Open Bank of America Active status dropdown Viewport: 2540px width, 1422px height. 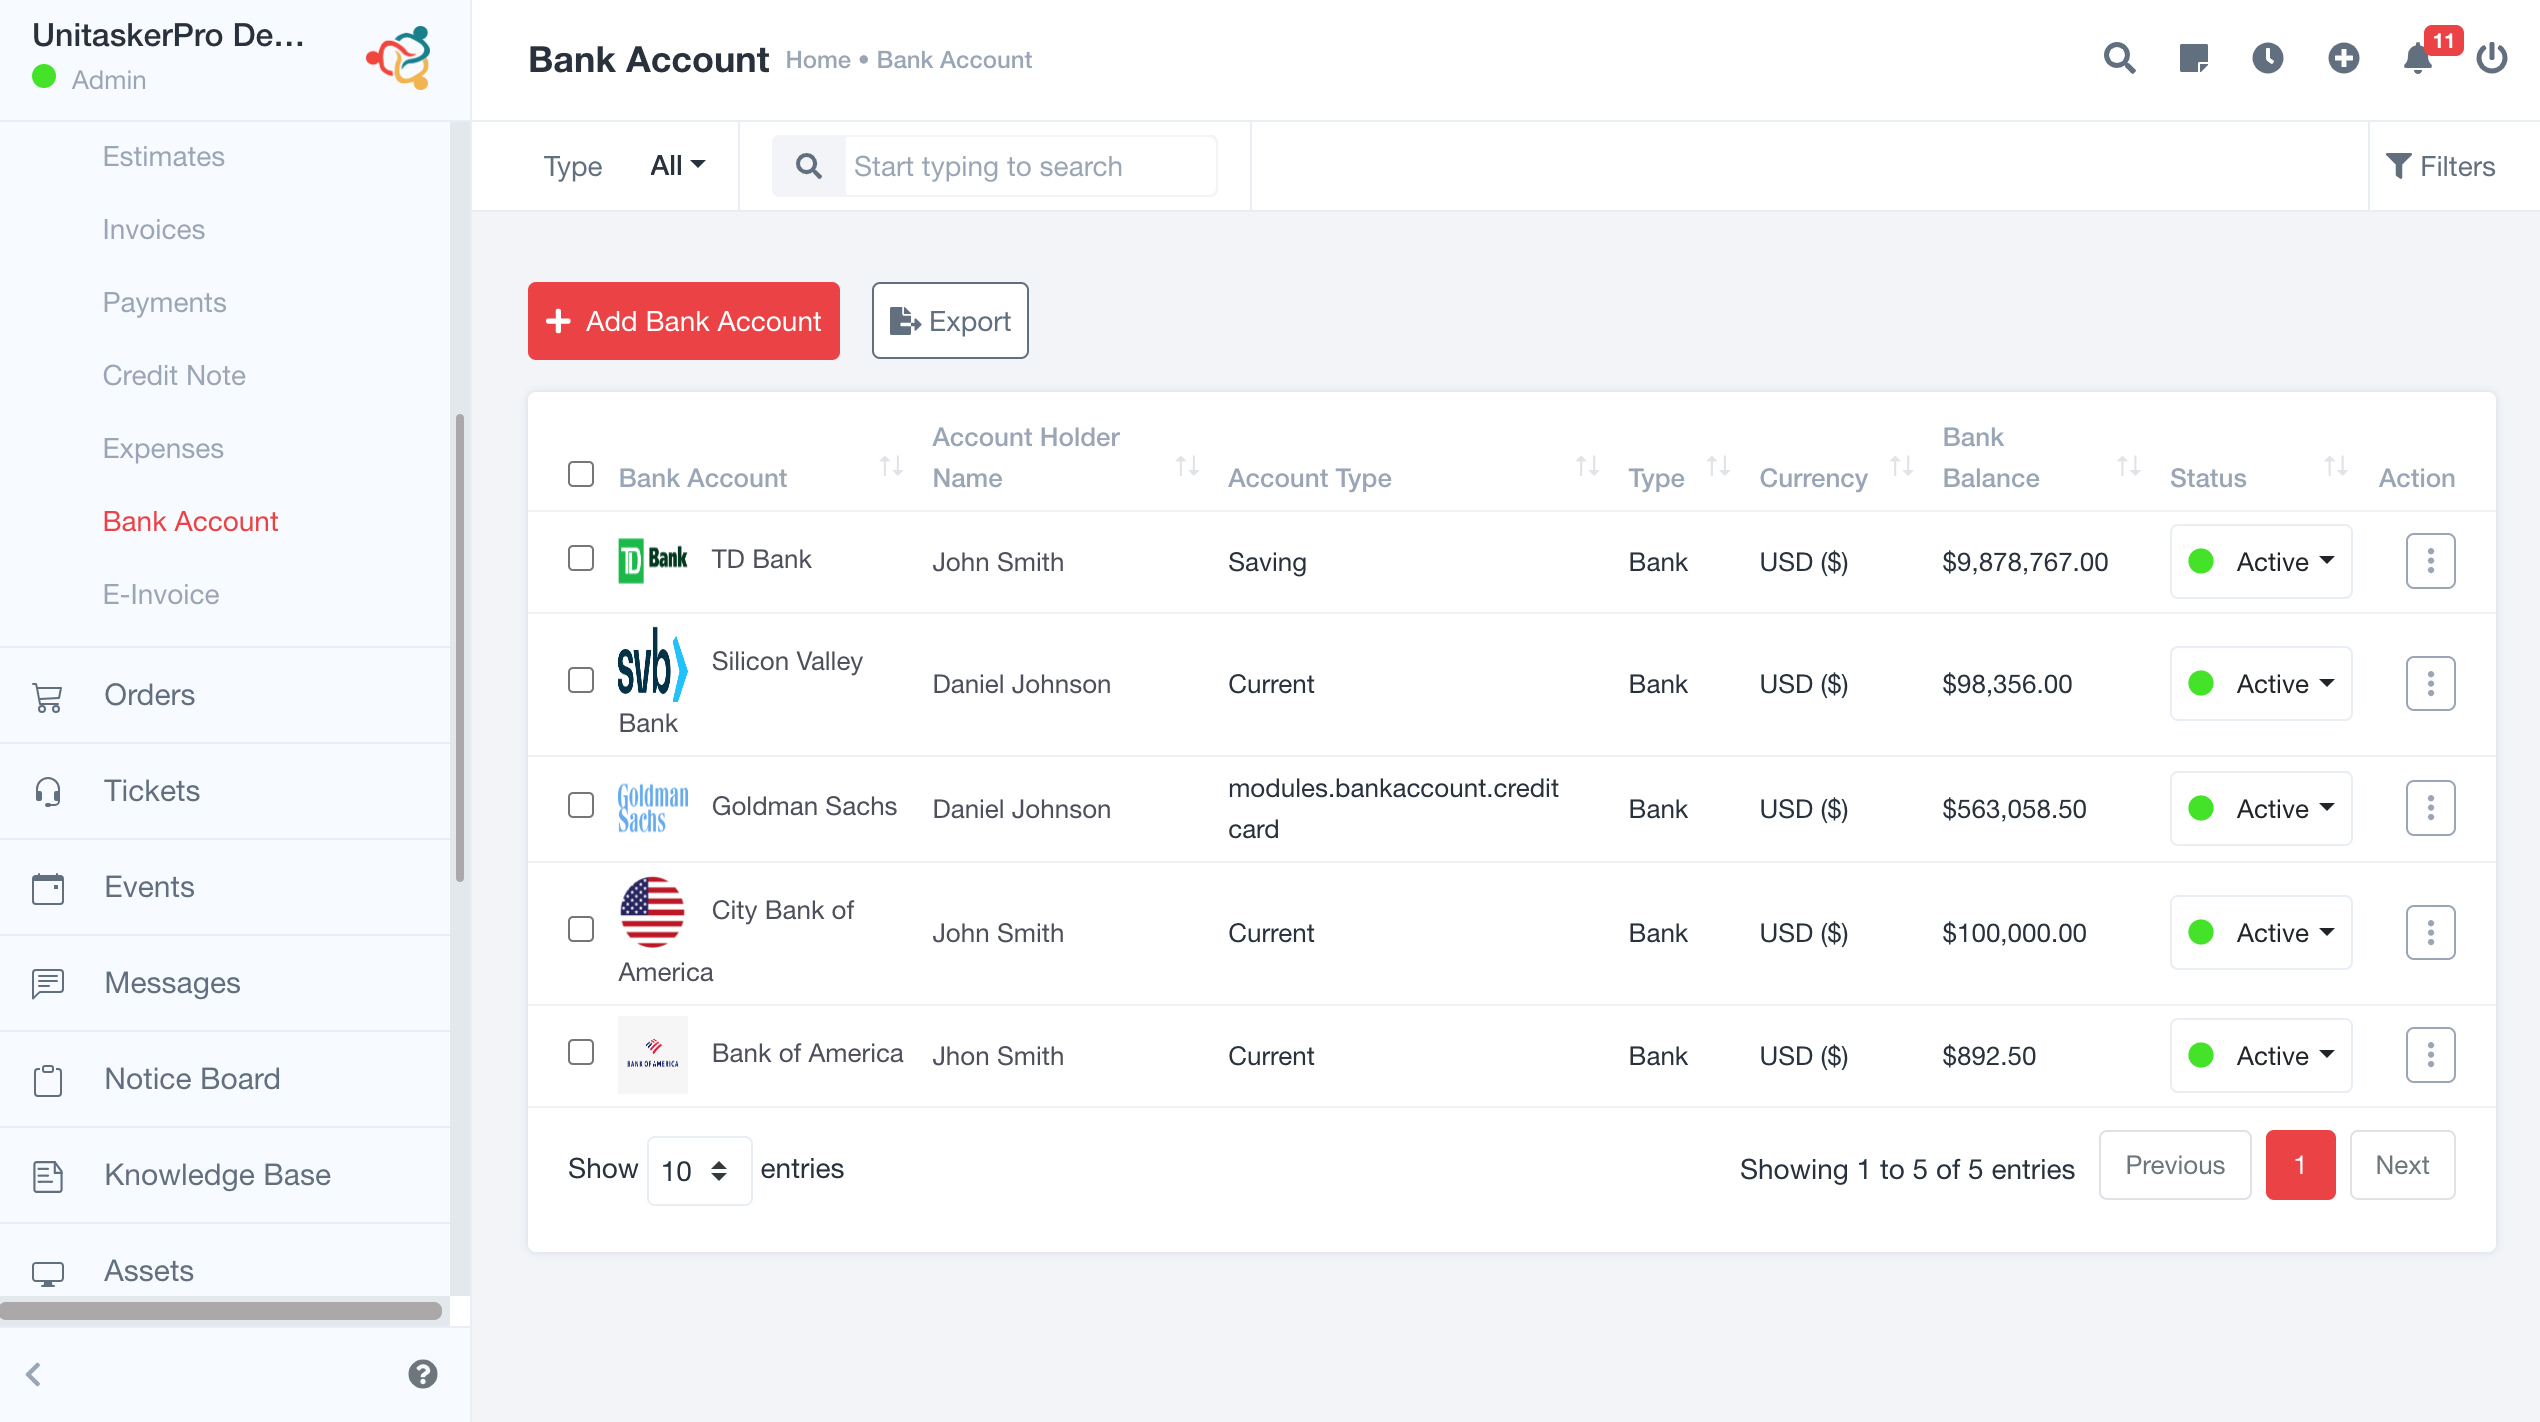[2260, 1055]
